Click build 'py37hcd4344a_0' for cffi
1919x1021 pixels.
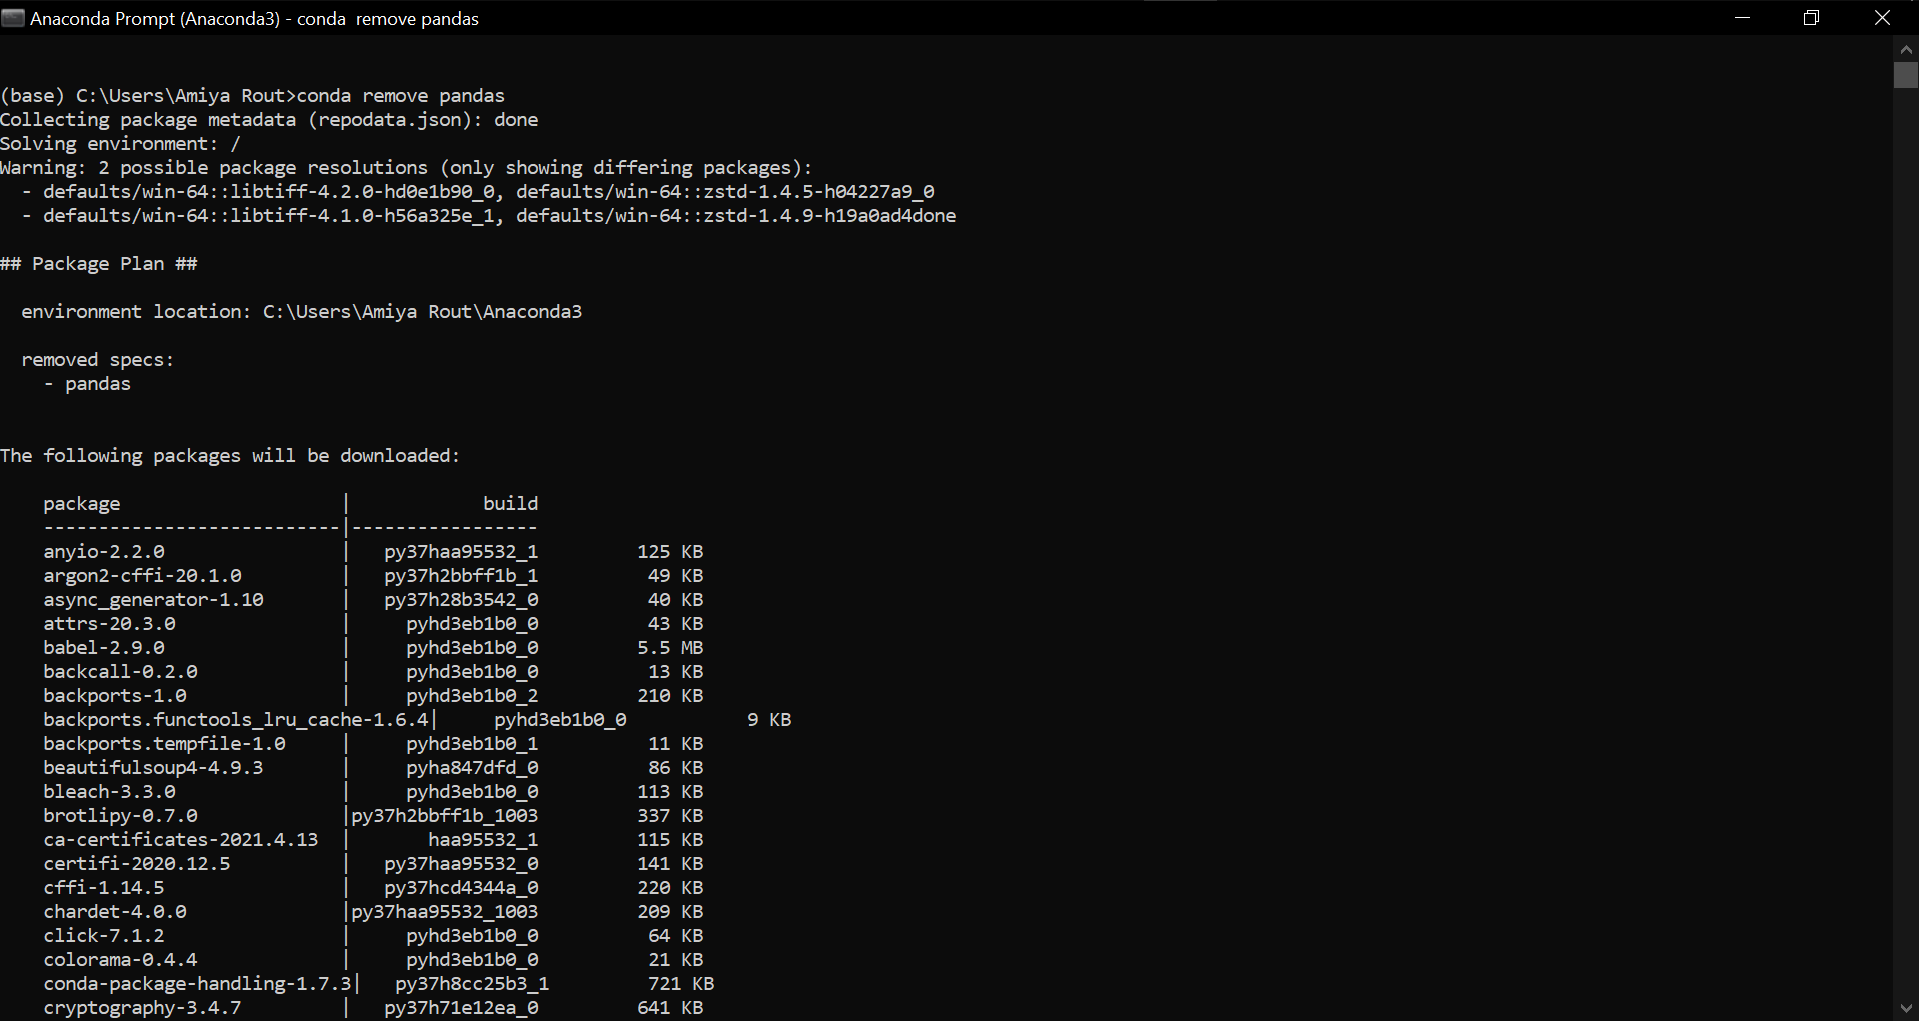(x=461, y=888)
